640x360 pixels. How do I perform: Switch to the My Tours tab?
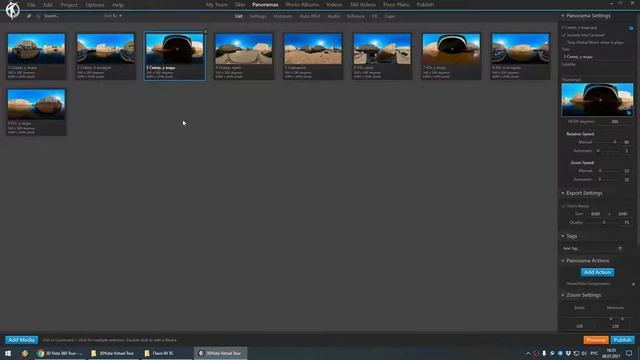pyautogui.click(x=217, y=5)
